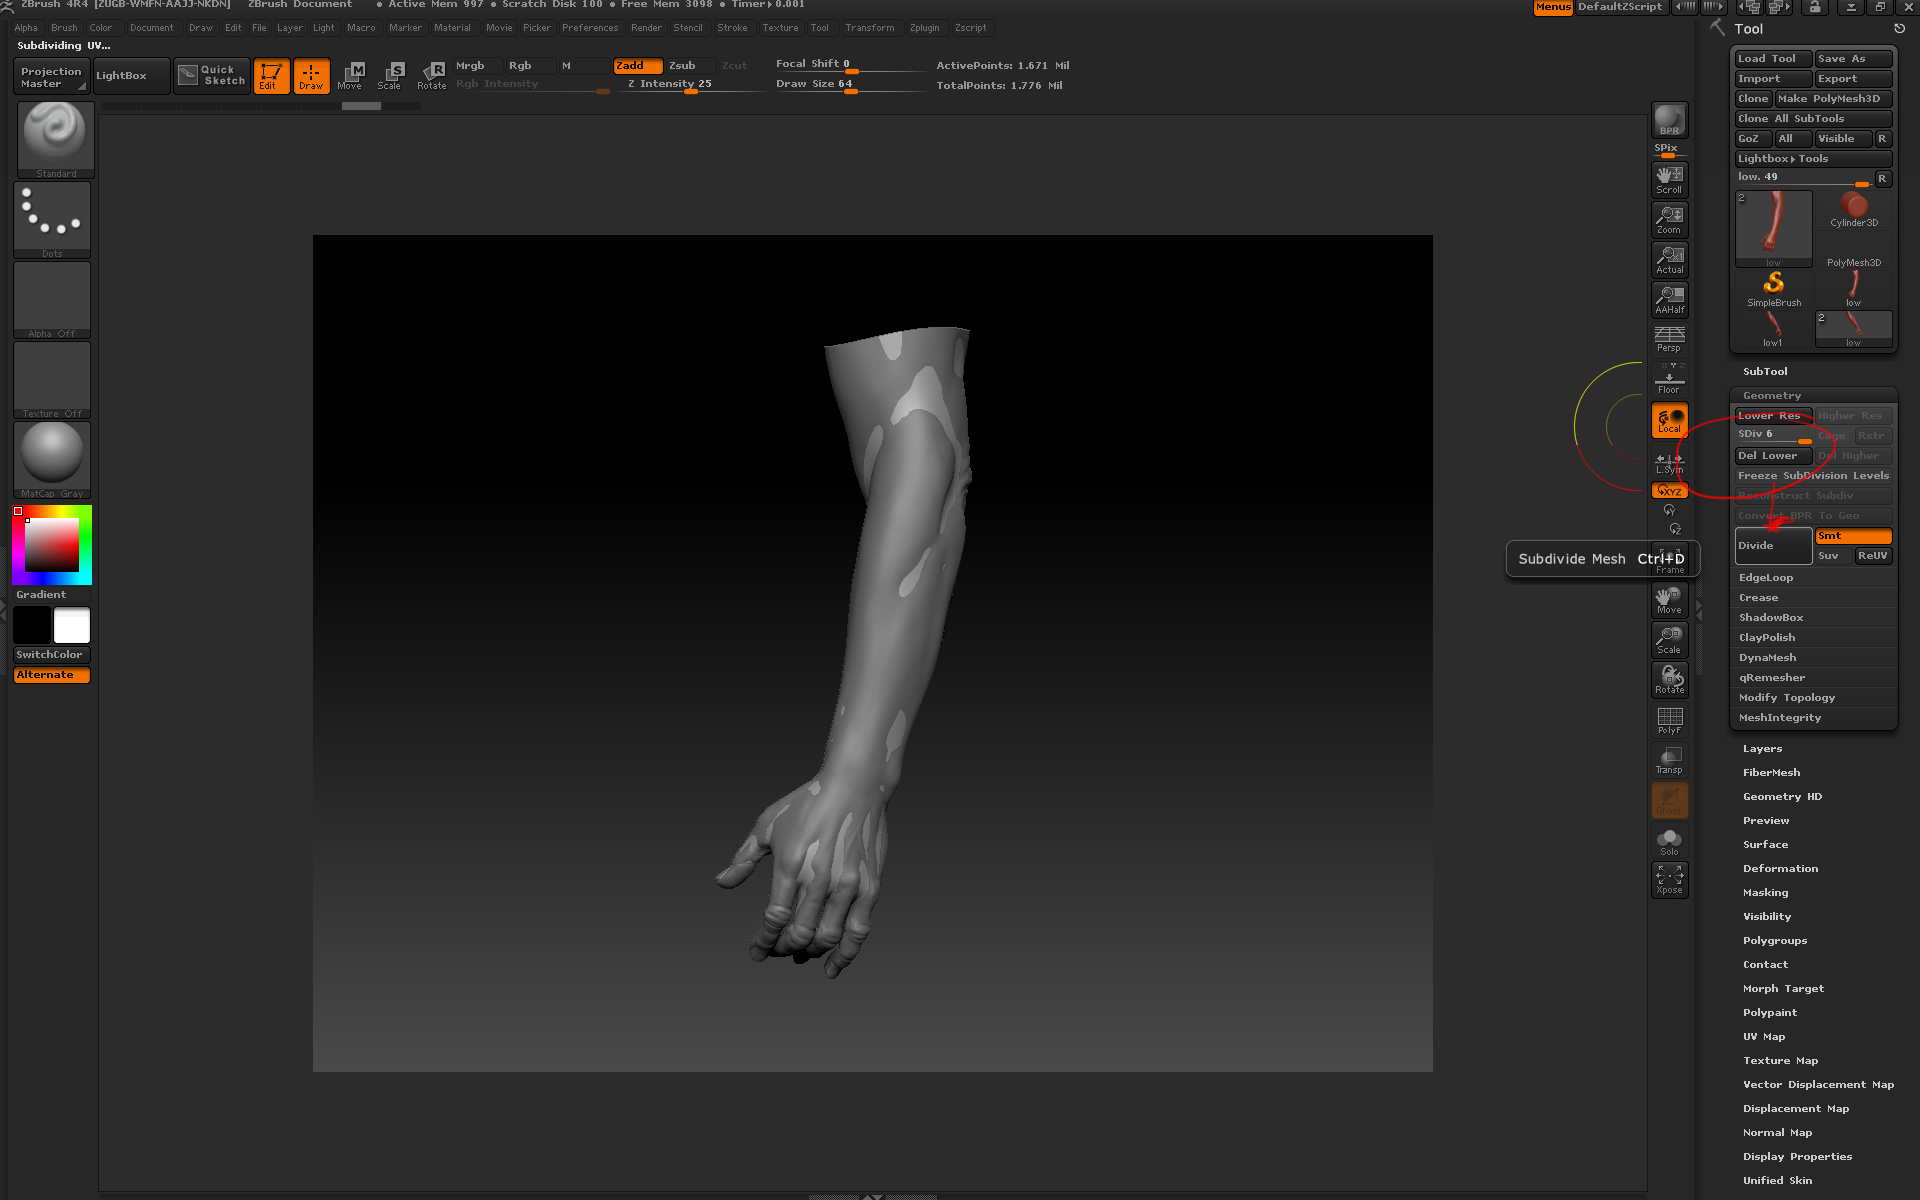Select the white main color swatch
Viewport: 1920px width, 1200px height.
pyautogui.click(x=72, y=625)
